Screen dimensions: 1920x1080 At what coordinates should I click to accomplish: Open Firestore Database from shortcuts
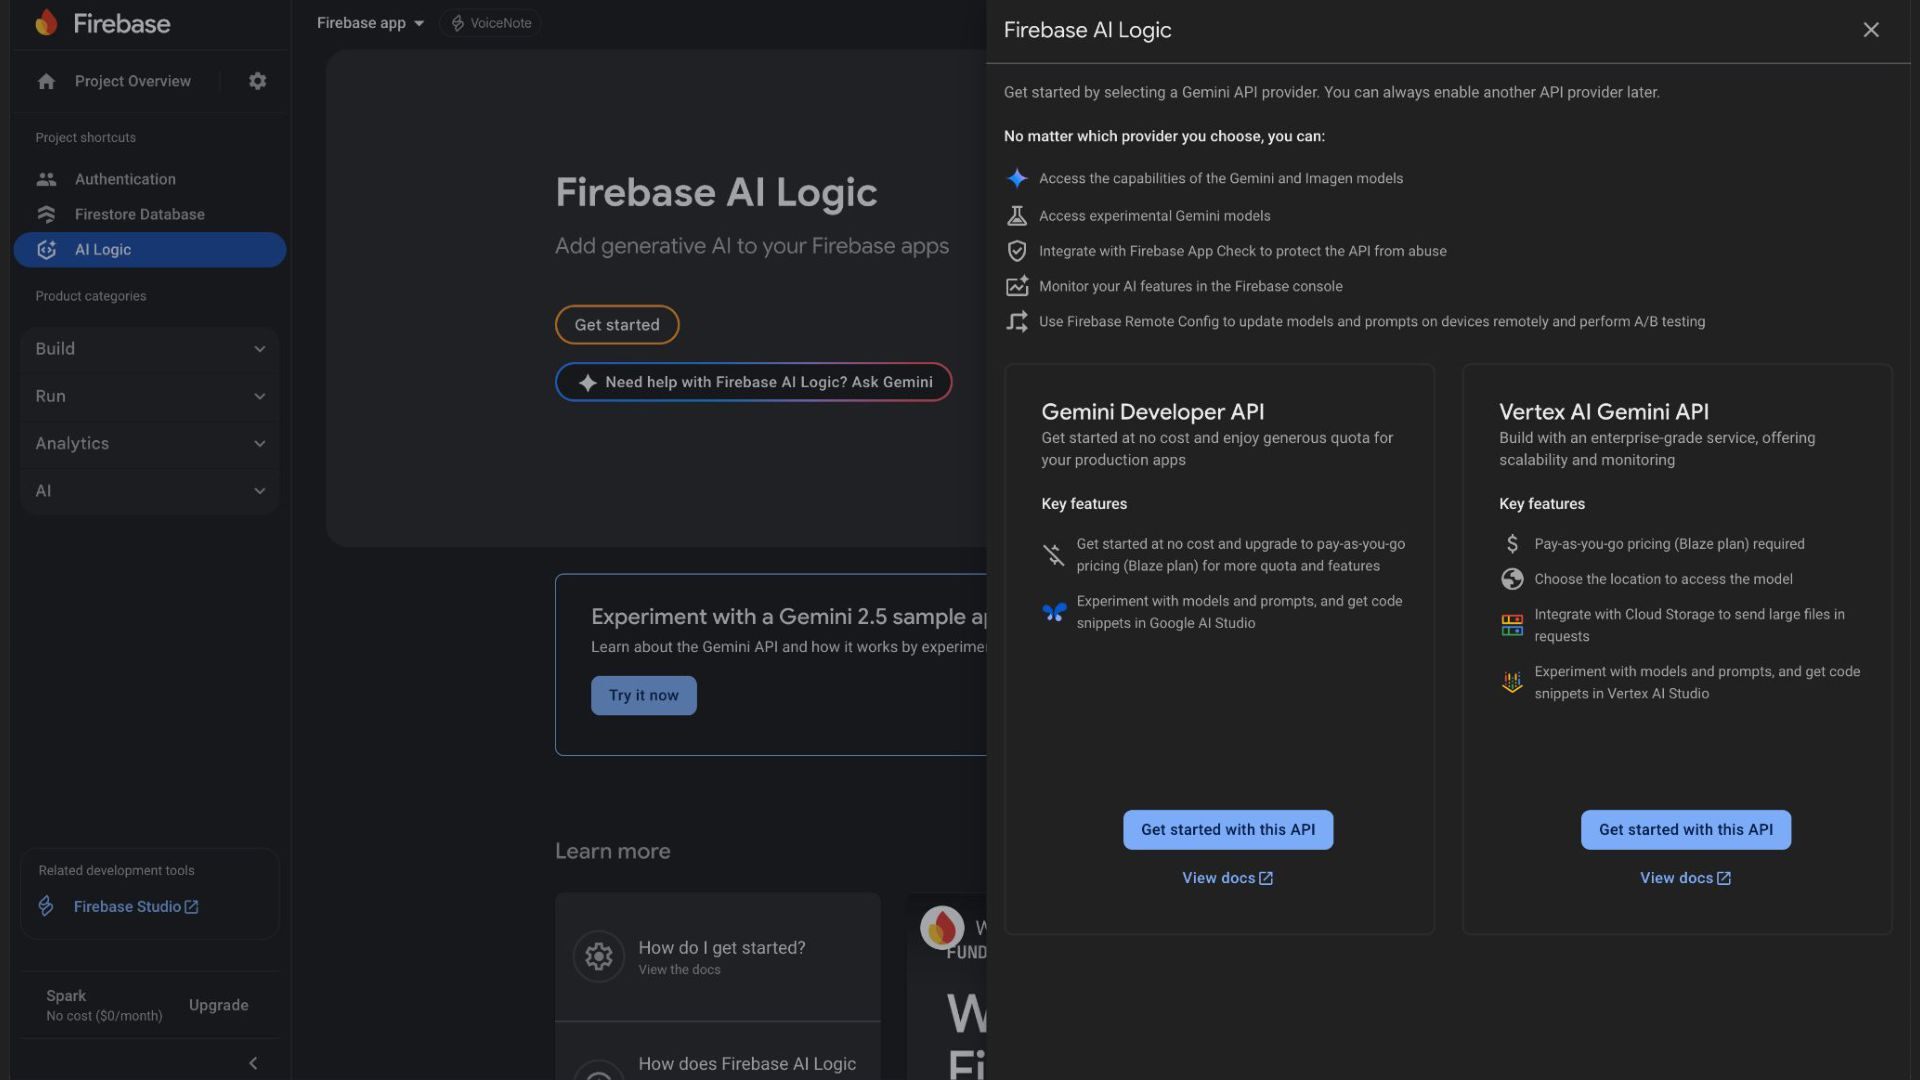(139, 215)
